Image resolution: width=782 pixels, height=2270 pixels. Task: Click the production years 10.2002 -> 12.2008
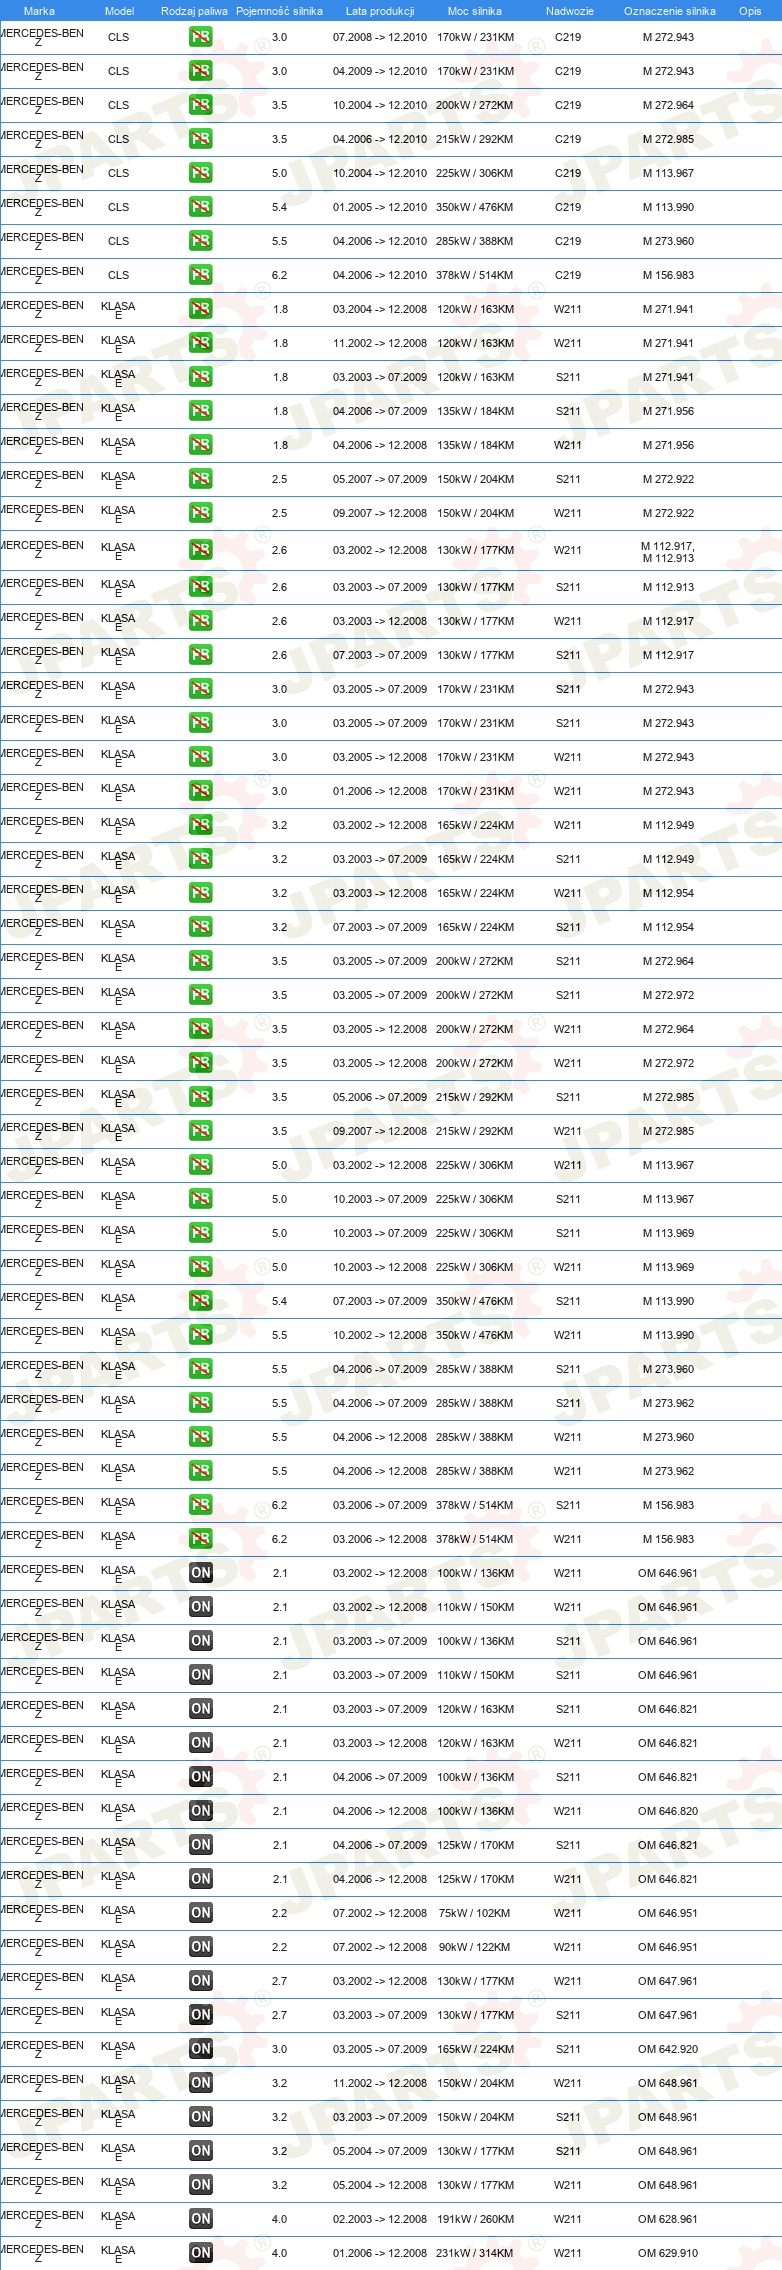(x=380, y=1335)
